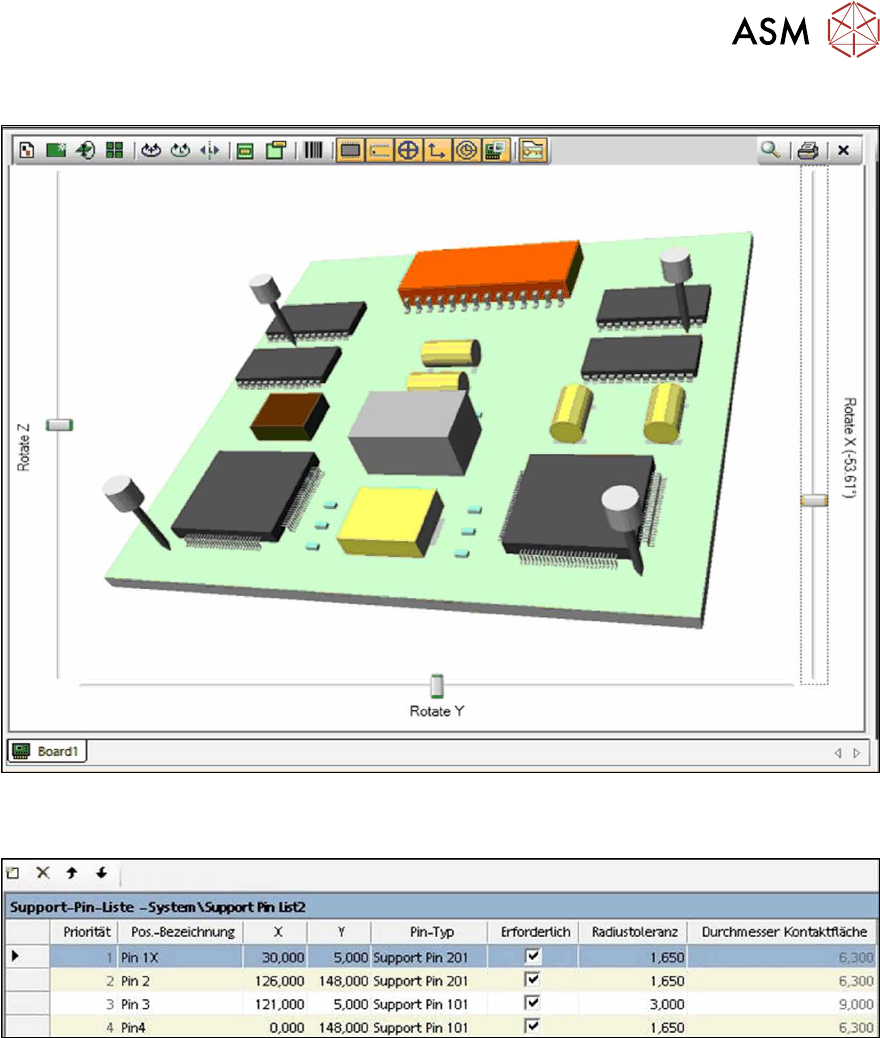
Task: Click 'Support Pin 101' in Pin 3 row
Action: point(420,1004)
